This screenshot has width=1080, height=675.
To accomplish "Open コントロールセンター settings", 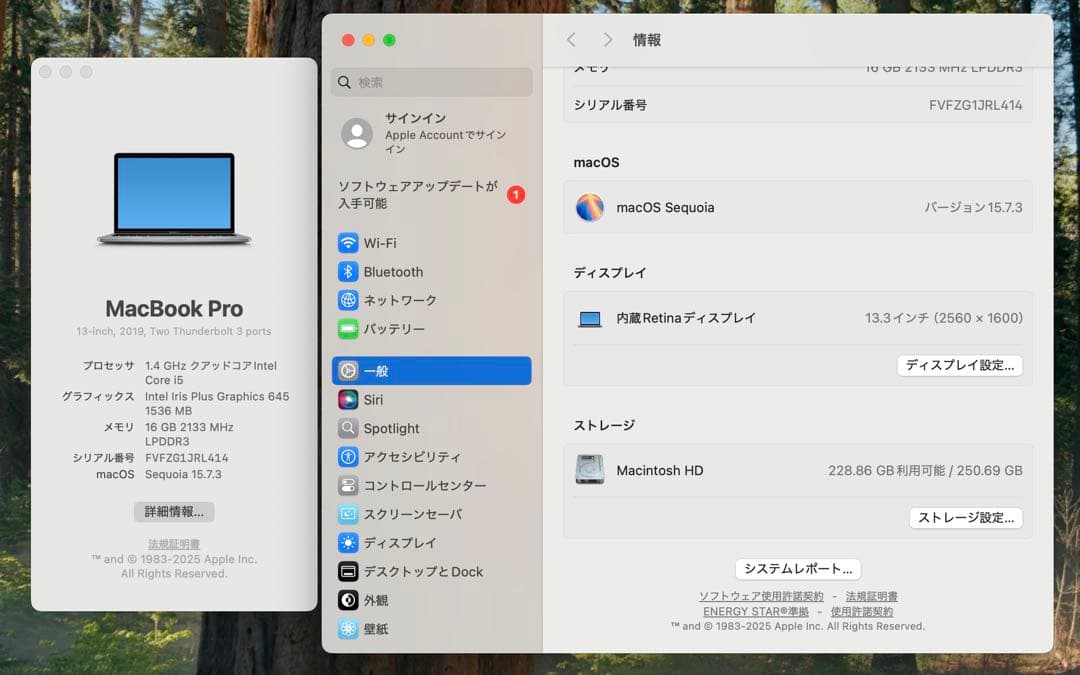I will click(x=402, y=485).
